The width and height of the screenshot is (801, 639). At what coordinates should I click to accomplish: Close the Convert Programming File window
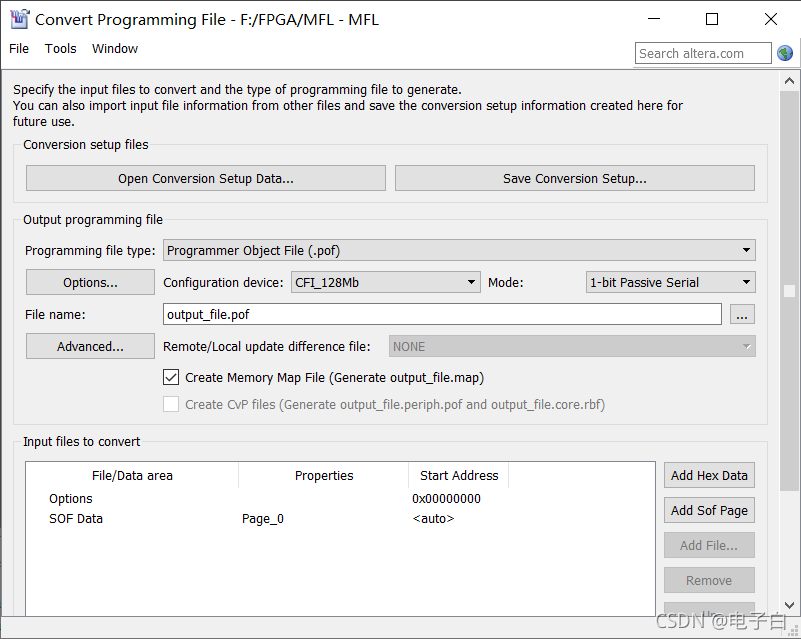(x=771, y=19)
